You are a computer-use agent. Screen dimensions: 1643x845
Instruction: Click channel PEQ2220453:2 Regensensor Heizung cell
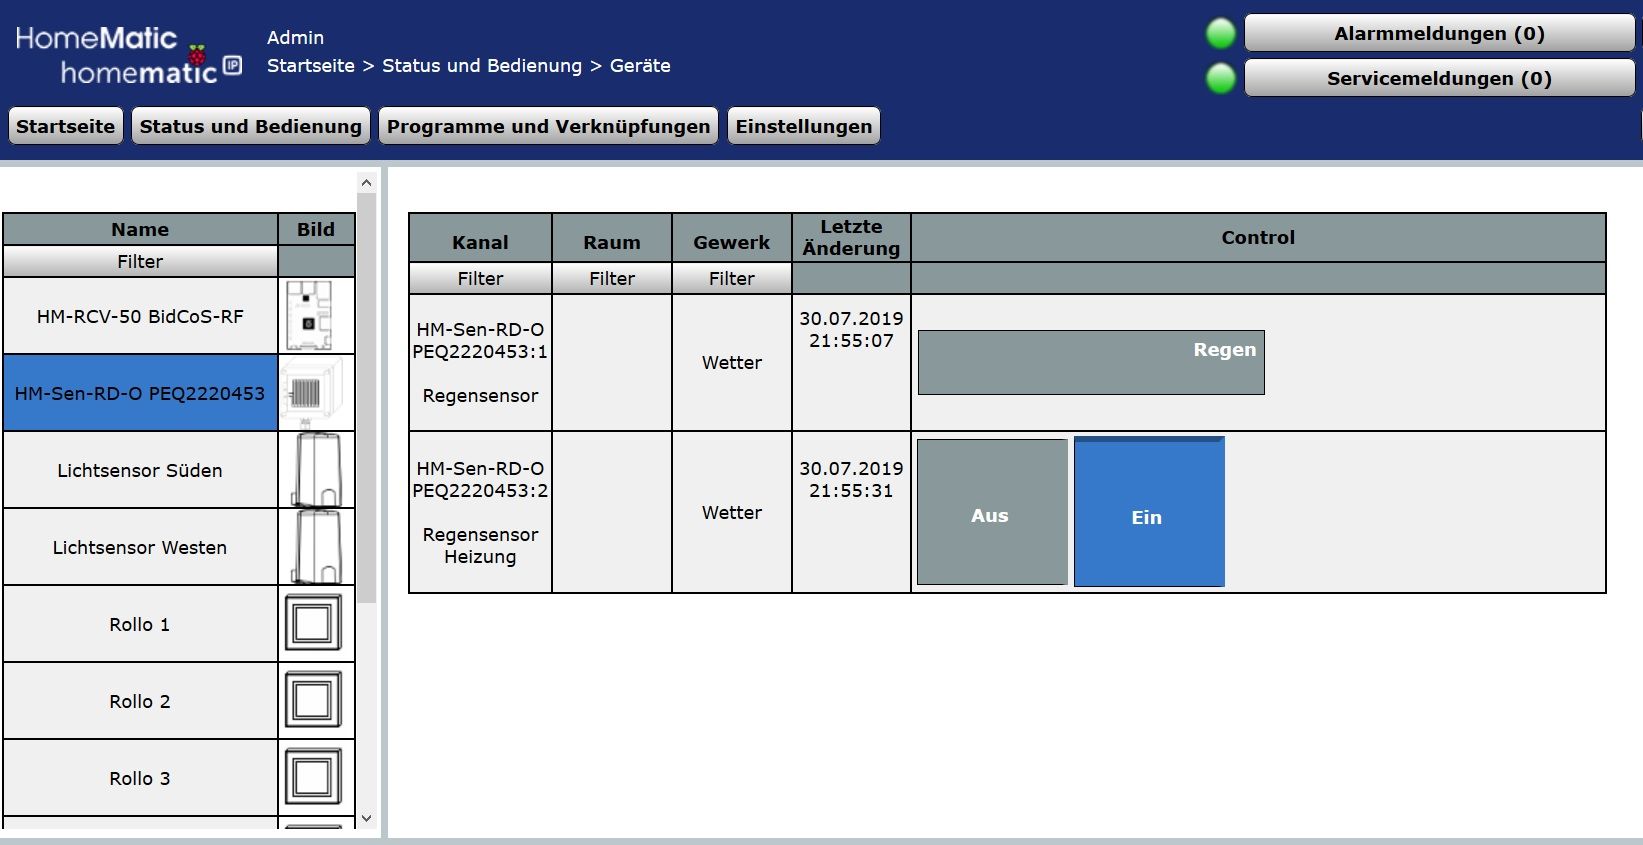pyautogui.click(x=481, y=512)
